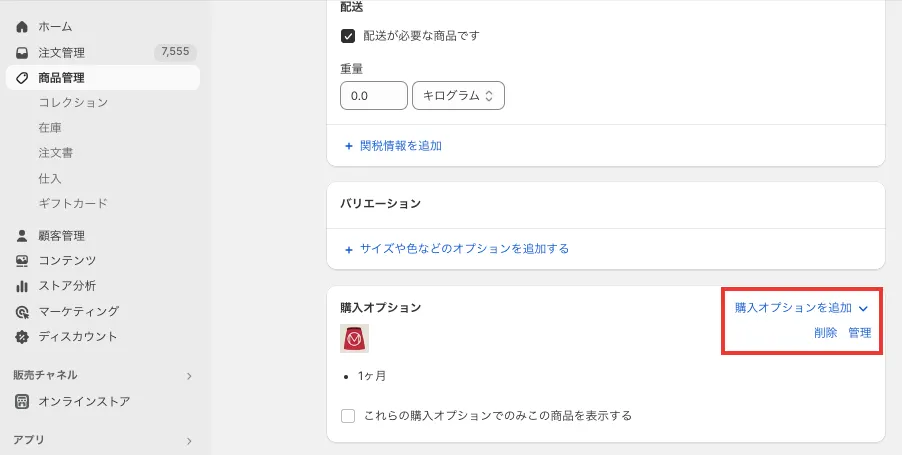Click the Customers person icon
This screenshot has width=902, height=455.
[22, 236]
